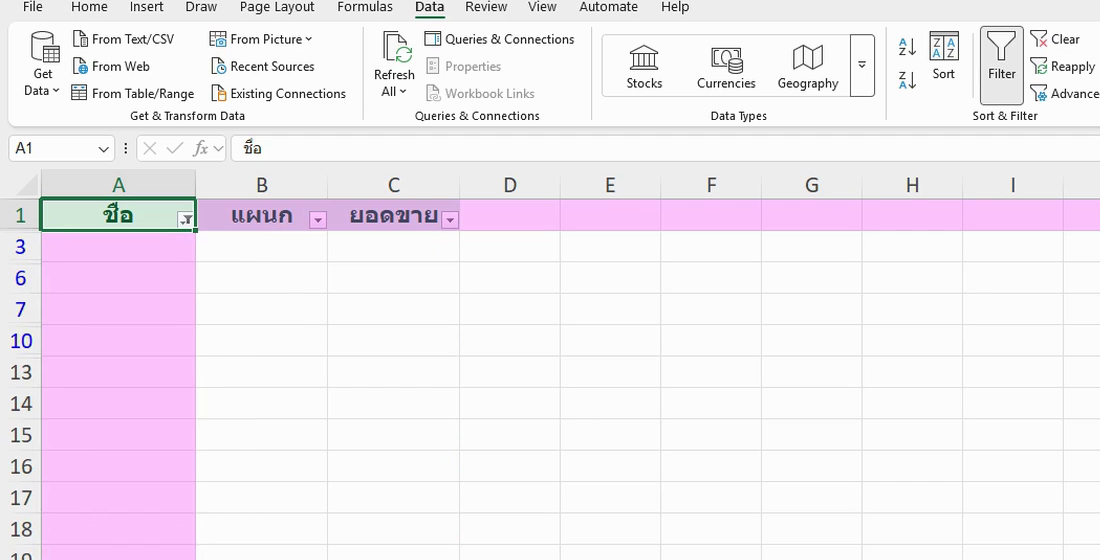Click the Refresh All icon
This screenshot has height=560, width=1100.
396,48
